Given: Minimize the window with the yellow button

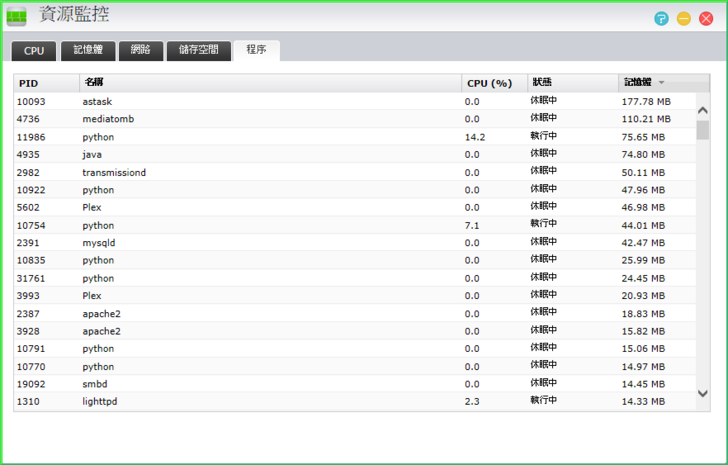Looking at the screenshot, I should tap(683, 19).
